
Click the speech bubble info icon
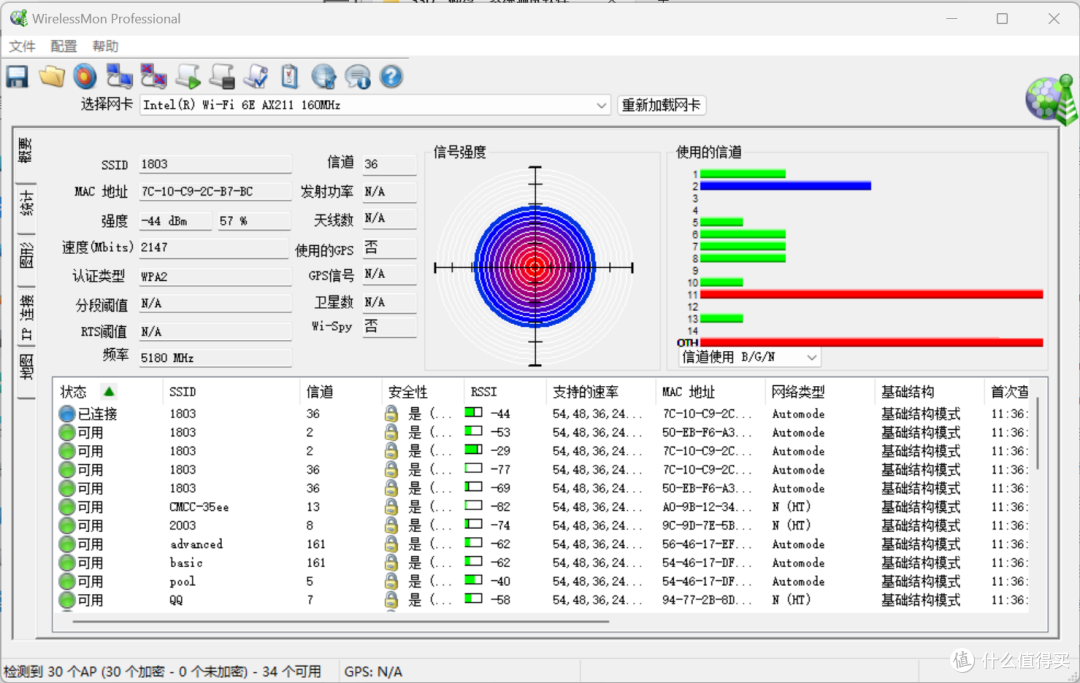pyautogui.click(x=357, y=76)
